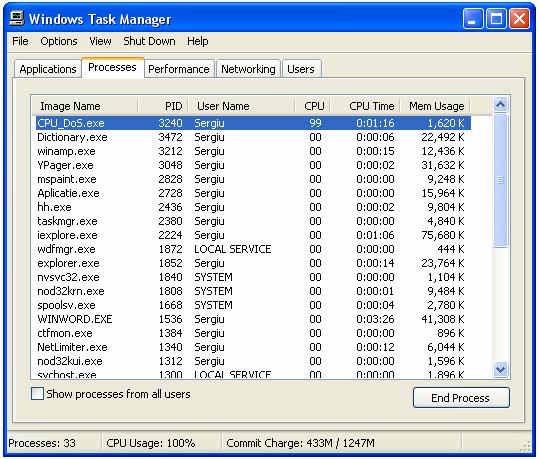Click the Task Manager title bar icon
The height and width of the screenshot is (459, 539).
coord(16,18)
